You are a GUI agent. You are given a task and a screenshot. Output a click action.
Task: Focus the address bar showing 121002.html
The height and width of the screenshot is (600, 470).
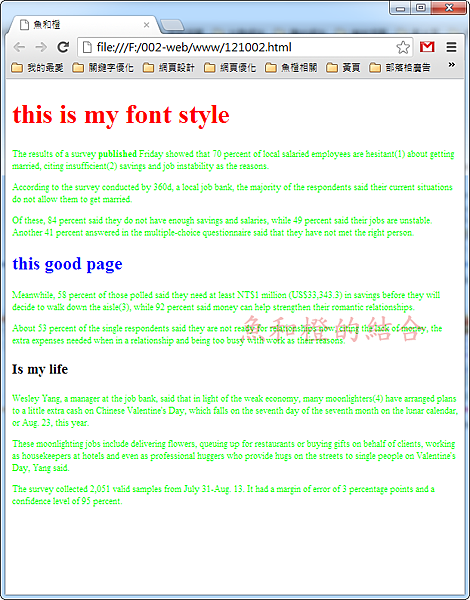[245, 47]
